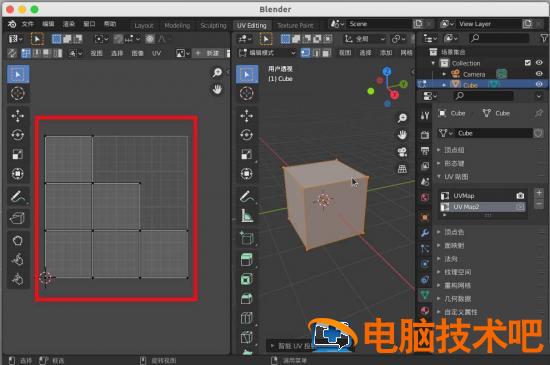The height and width of the screenshot is (365, 550).
Task: Select the Cursor tool in 3D viewport
Action: pos(247,94)
